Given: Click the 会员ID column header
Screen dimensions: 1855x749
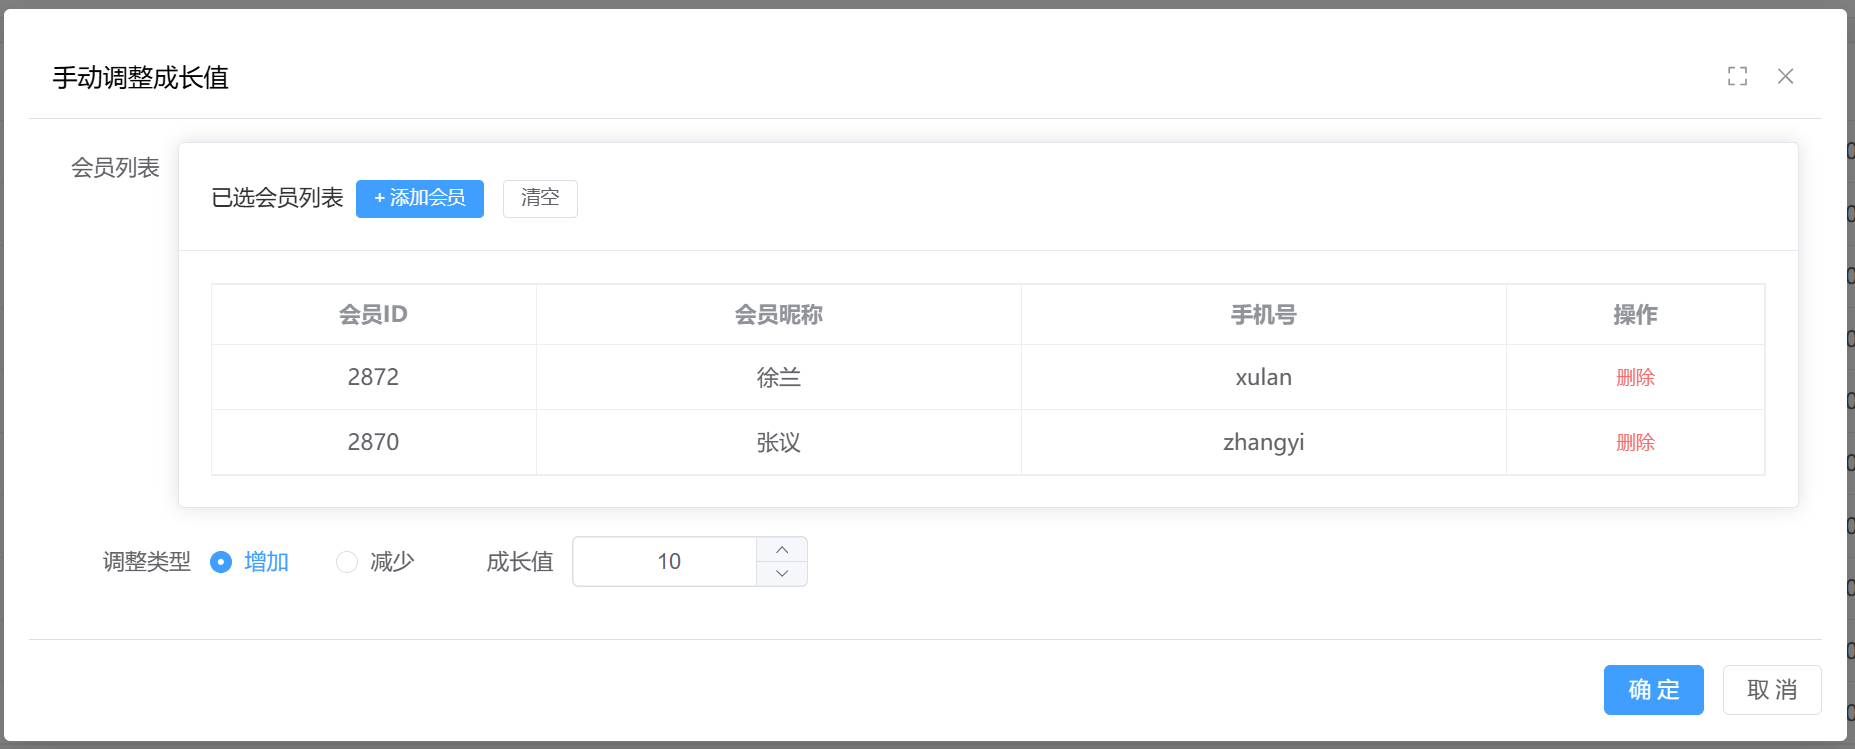Looking at the screenshot, I should (373, 315).
